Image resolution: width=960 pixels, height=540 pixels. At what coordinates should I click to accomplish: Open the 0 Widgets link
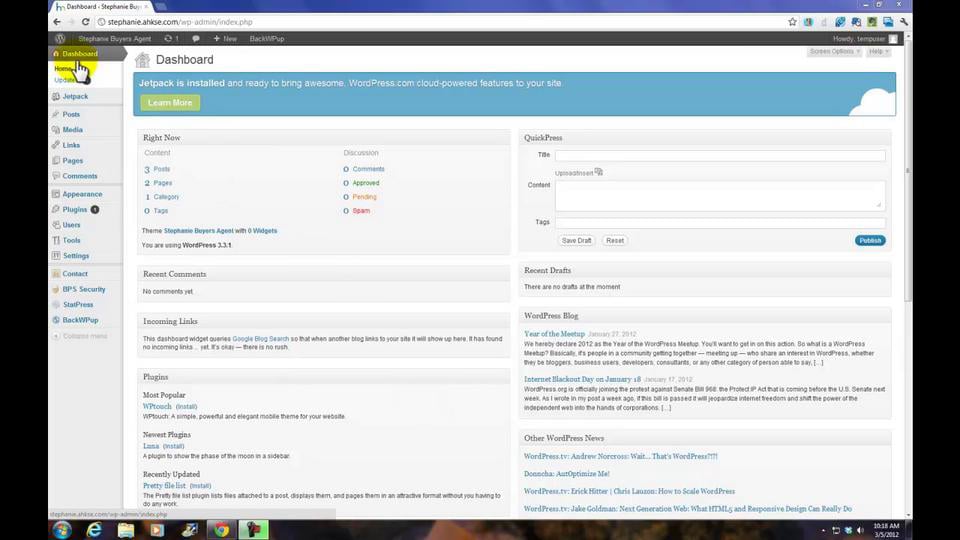click(262, 231)
